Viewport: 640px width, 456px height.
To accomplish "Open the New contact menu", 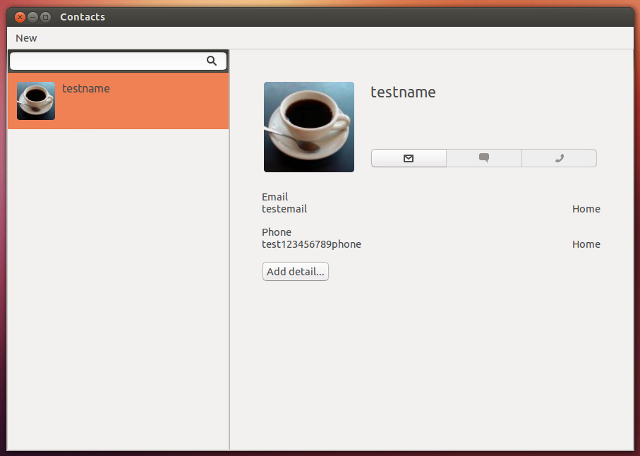I will pyautogui.click(x=26, y=38).
